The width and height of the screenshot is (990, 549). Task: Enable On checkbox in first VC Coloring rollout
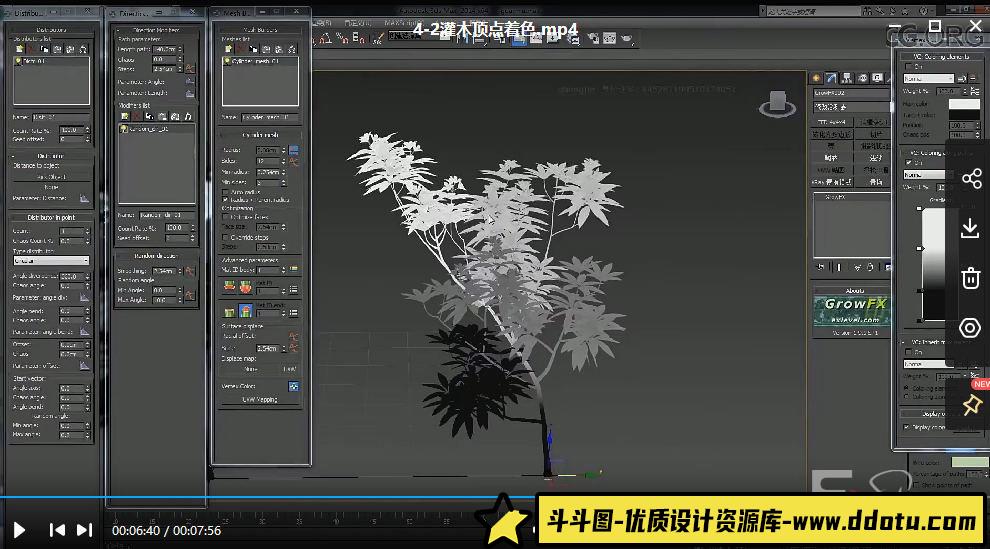(x=909, y=66)
